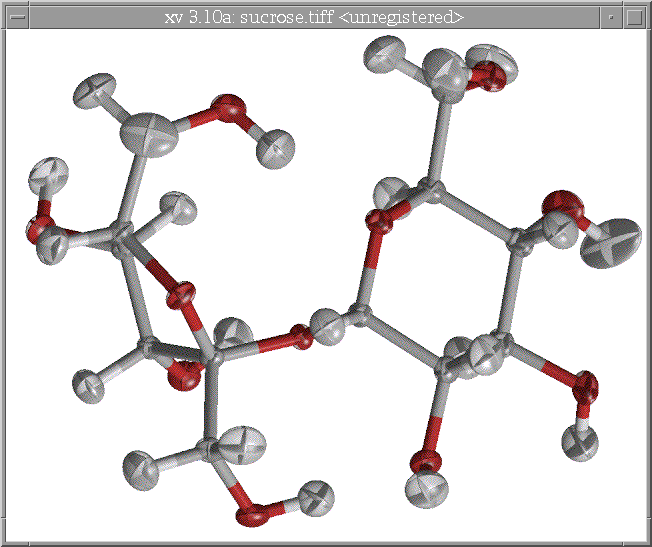Click the iconify dot button in title bar
This screenshot has height=547, width=652.
609,16
